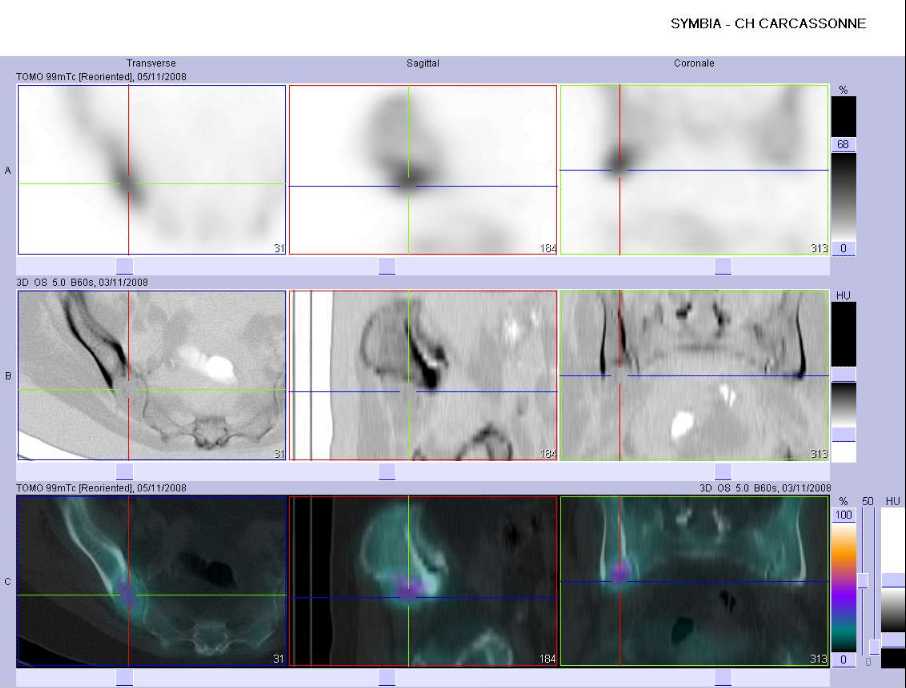Click the grayscale percent color bar in row A
Viewport: 906px width, 688px height.
tap(844, 196)
